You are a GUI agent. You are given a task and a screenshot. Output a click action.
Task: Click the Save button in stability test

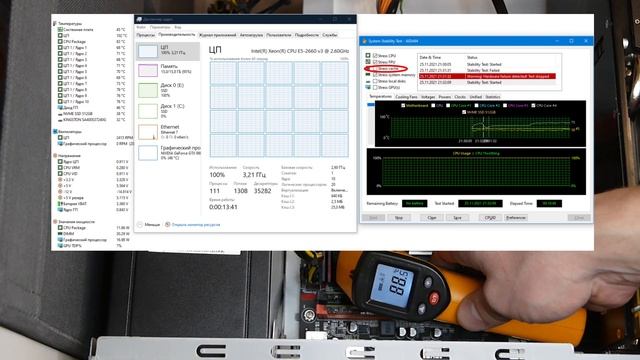tap(458, 218)
